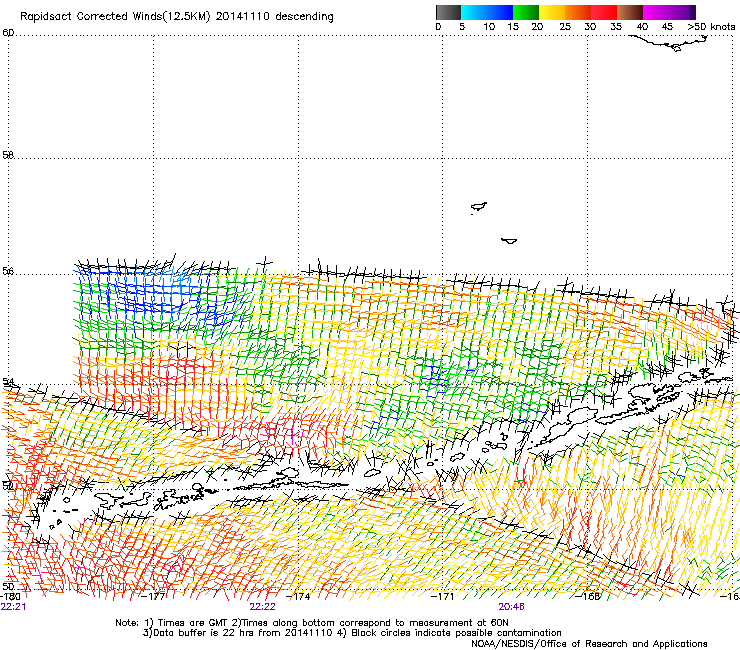740x650 pixels.
Task: Click the coastline outline at top right corner
Action: [669, 43]
